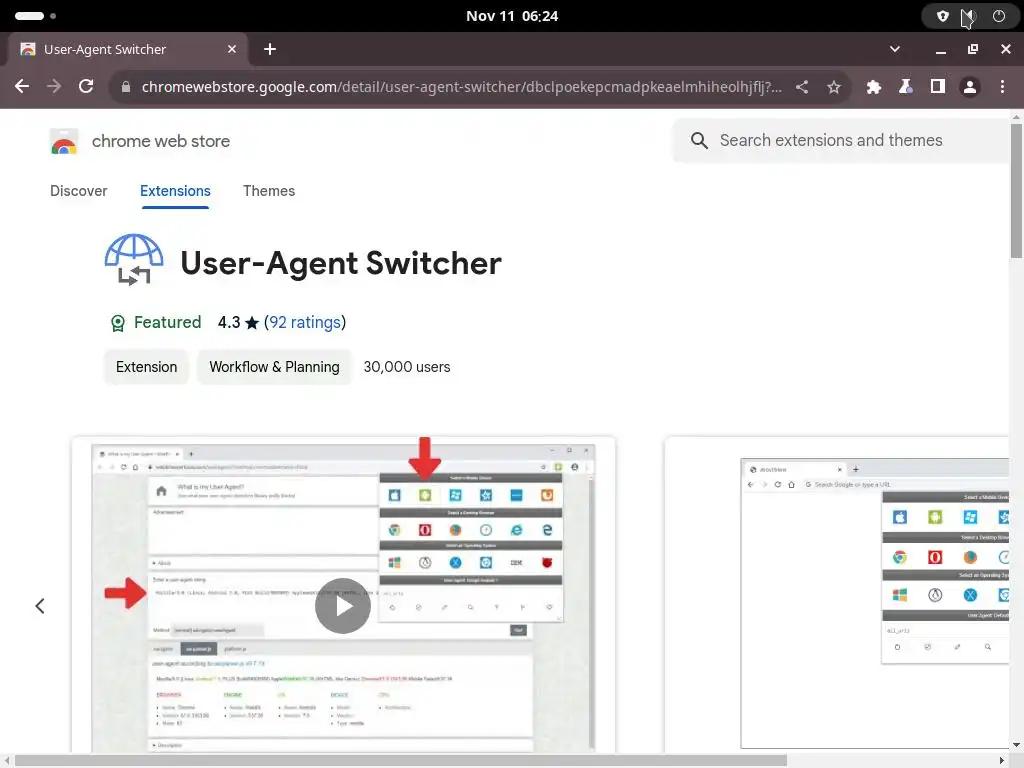The width and height of the screenshot is (1024, 768).
Task: Click the horizontal scrollbar thumb
Action: coord(400,761)
